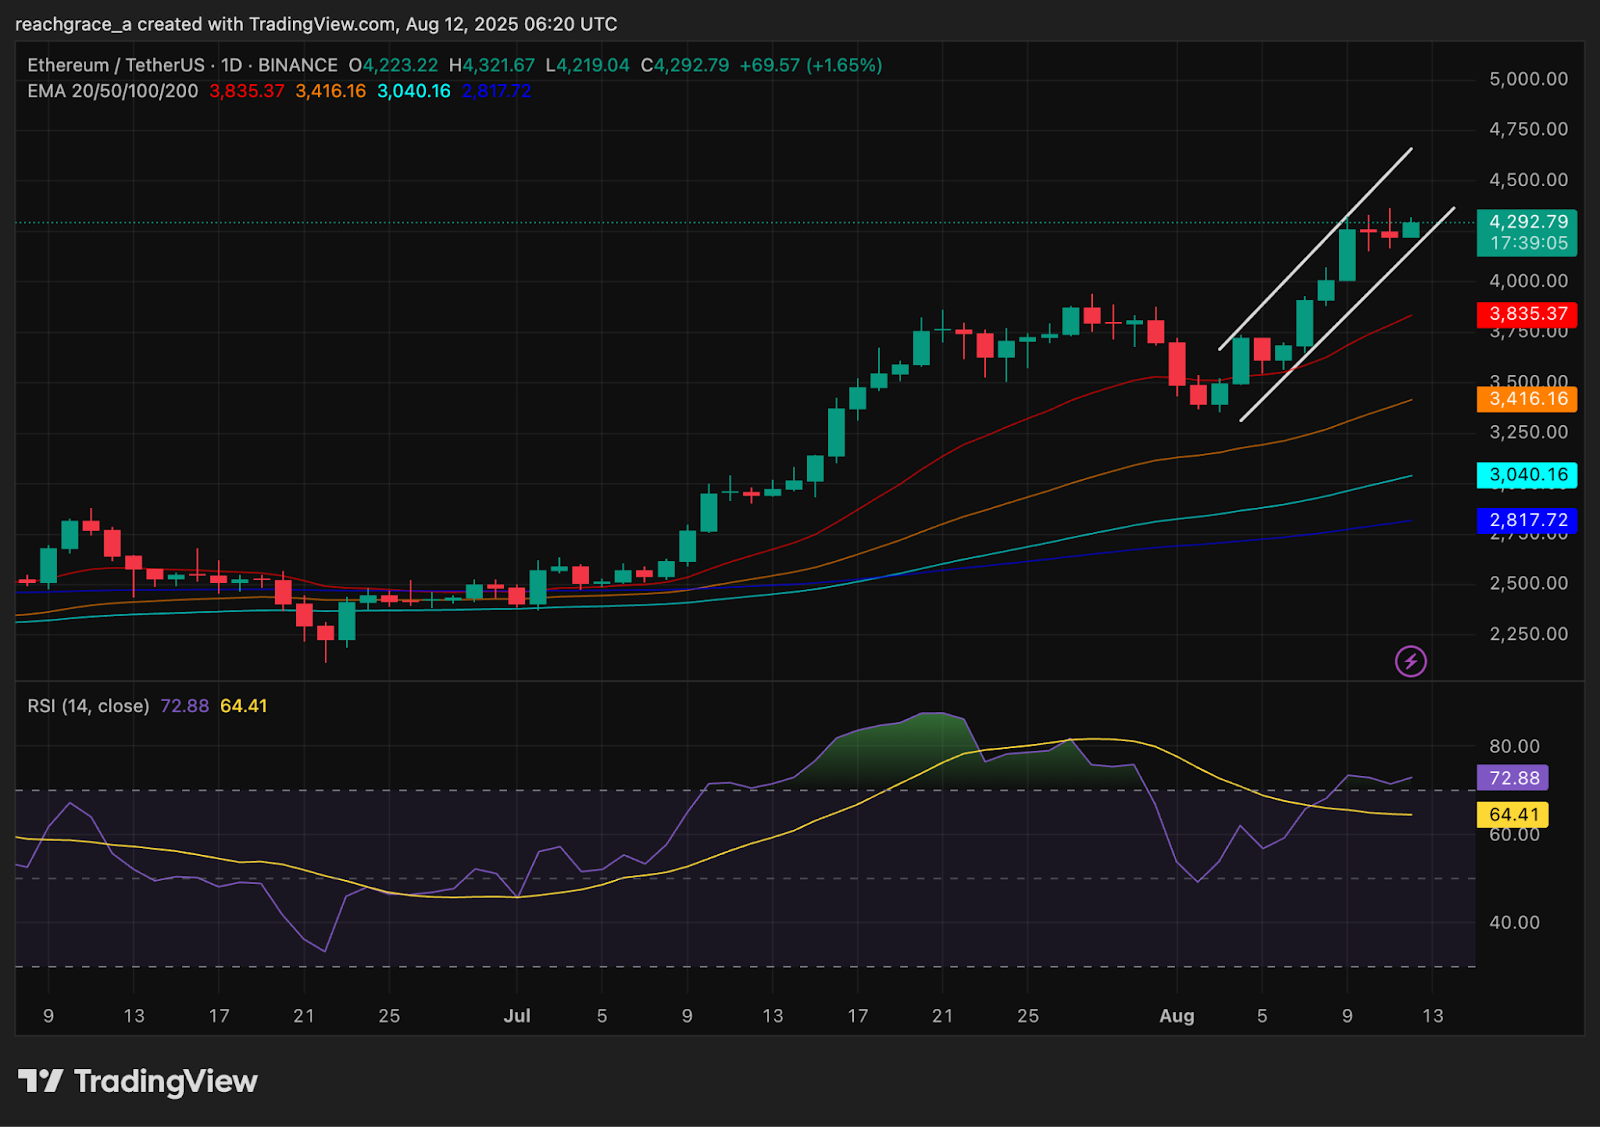Click the cyan 3,040.16 label on price axis
1600x1127 pixels.
pyautogui.click(x=1527, y=475)
